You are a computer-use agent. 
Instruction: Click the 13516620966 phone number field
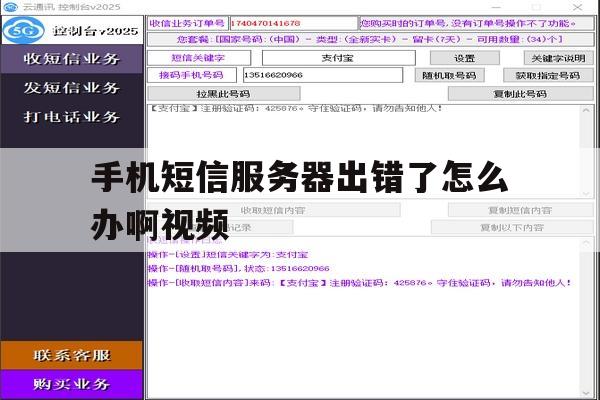pos(323,75)
